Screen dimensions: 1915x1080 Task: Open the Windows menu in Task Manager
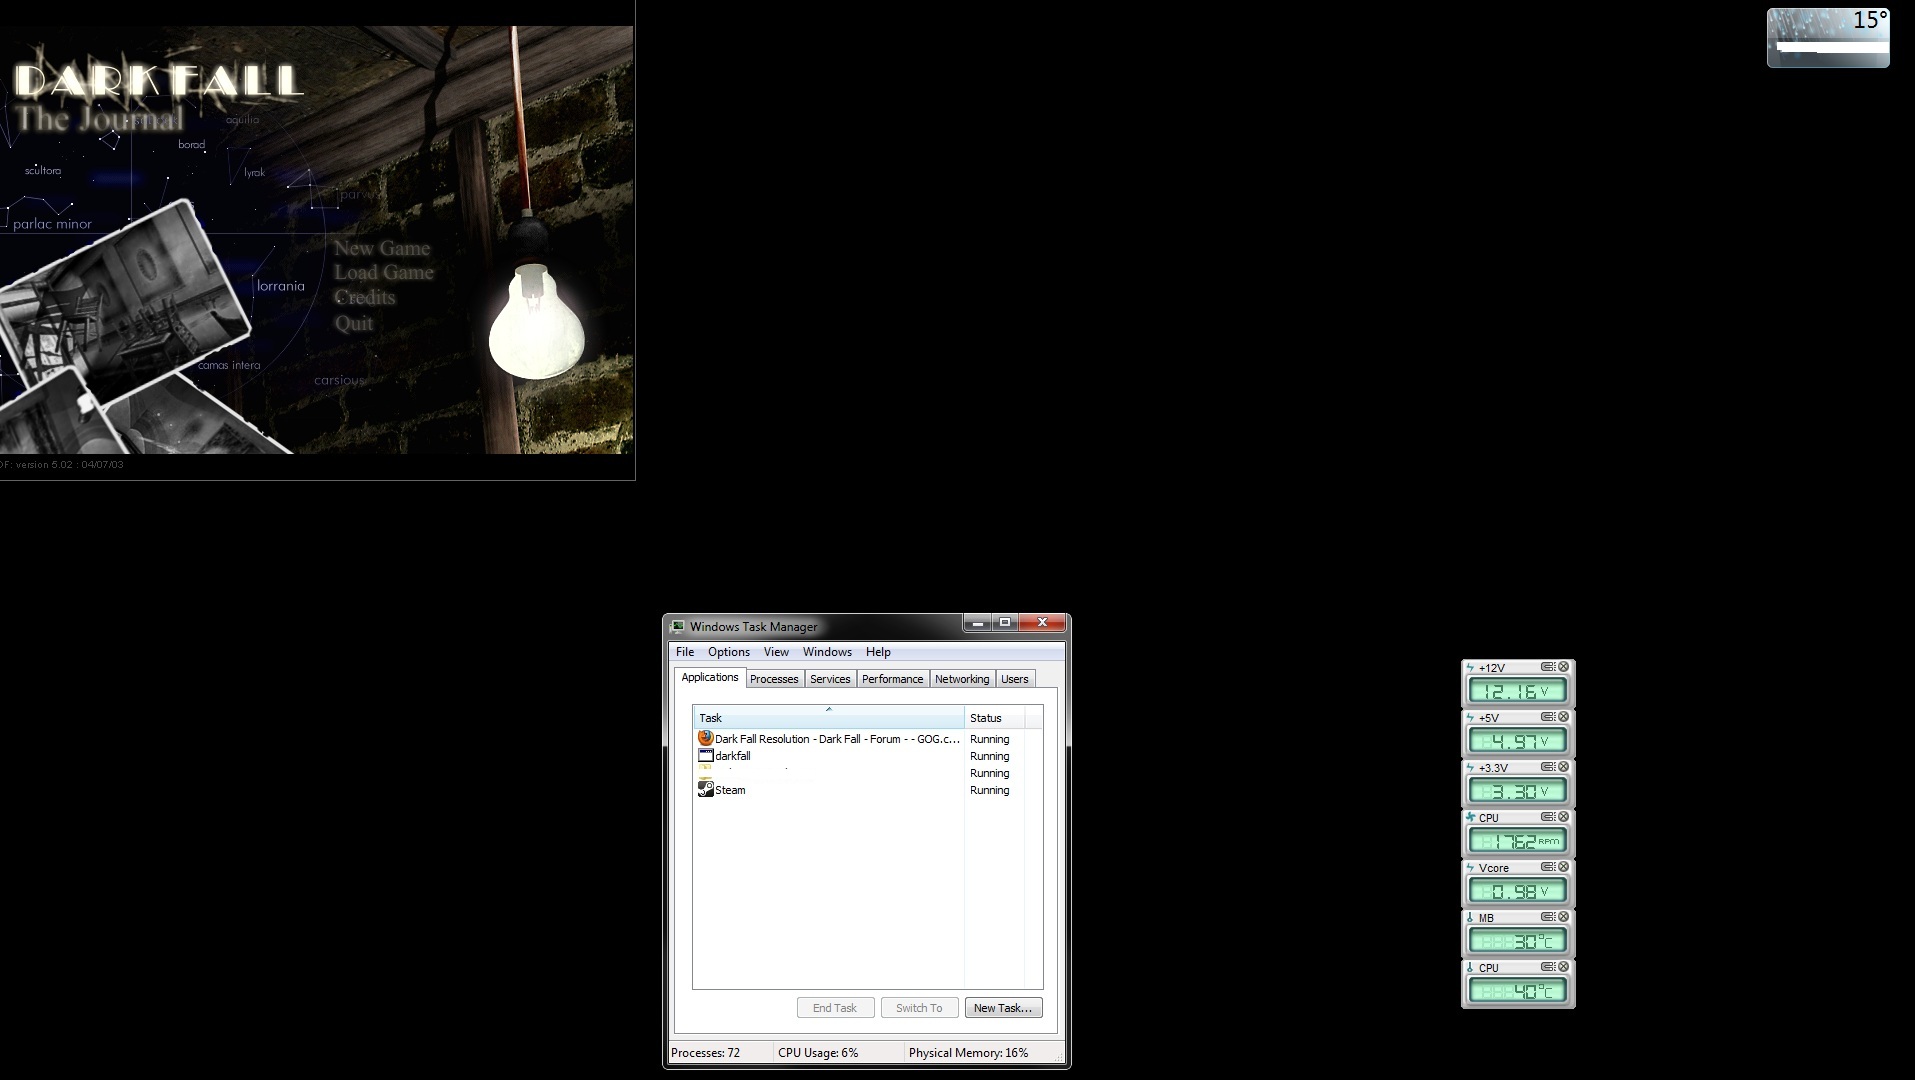[827, 651]
